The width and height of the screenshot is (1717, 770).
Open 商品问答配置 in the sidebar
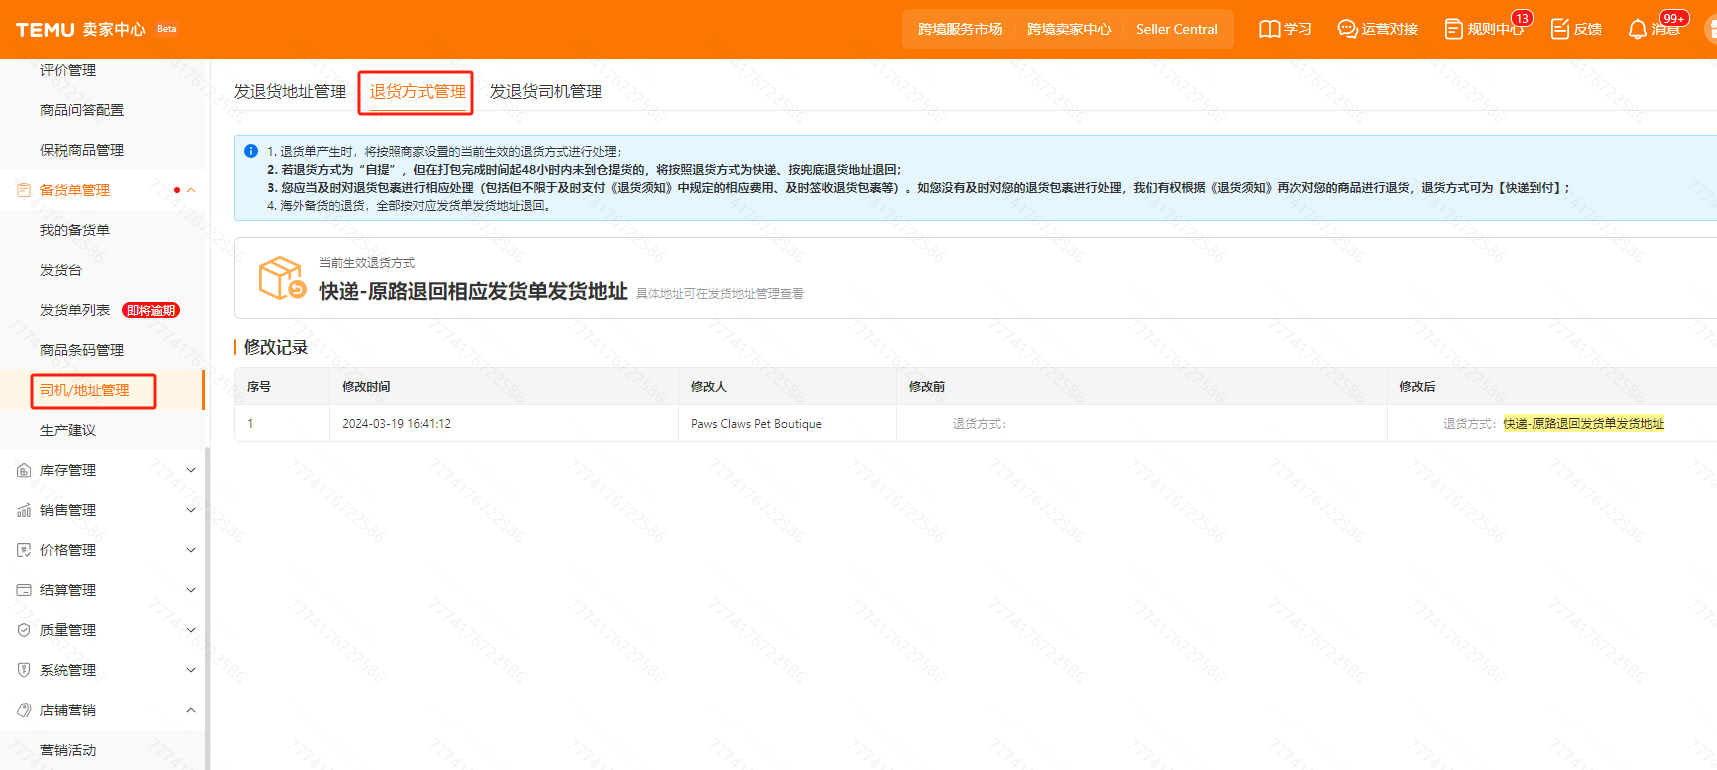point(82,110)
